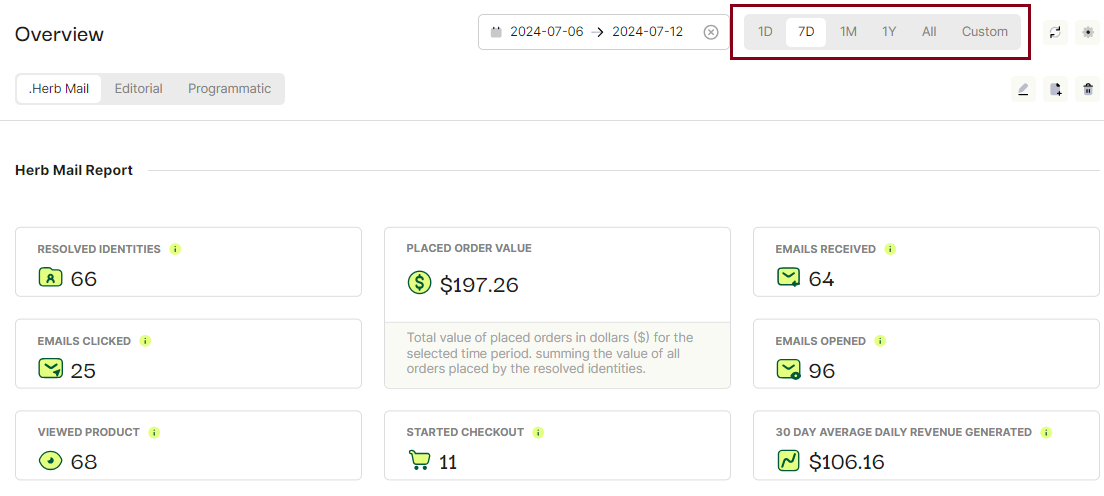Click info icon next to Viewed Product
The height and width of the screenshot is (496, 1104).
coord(154,432)
